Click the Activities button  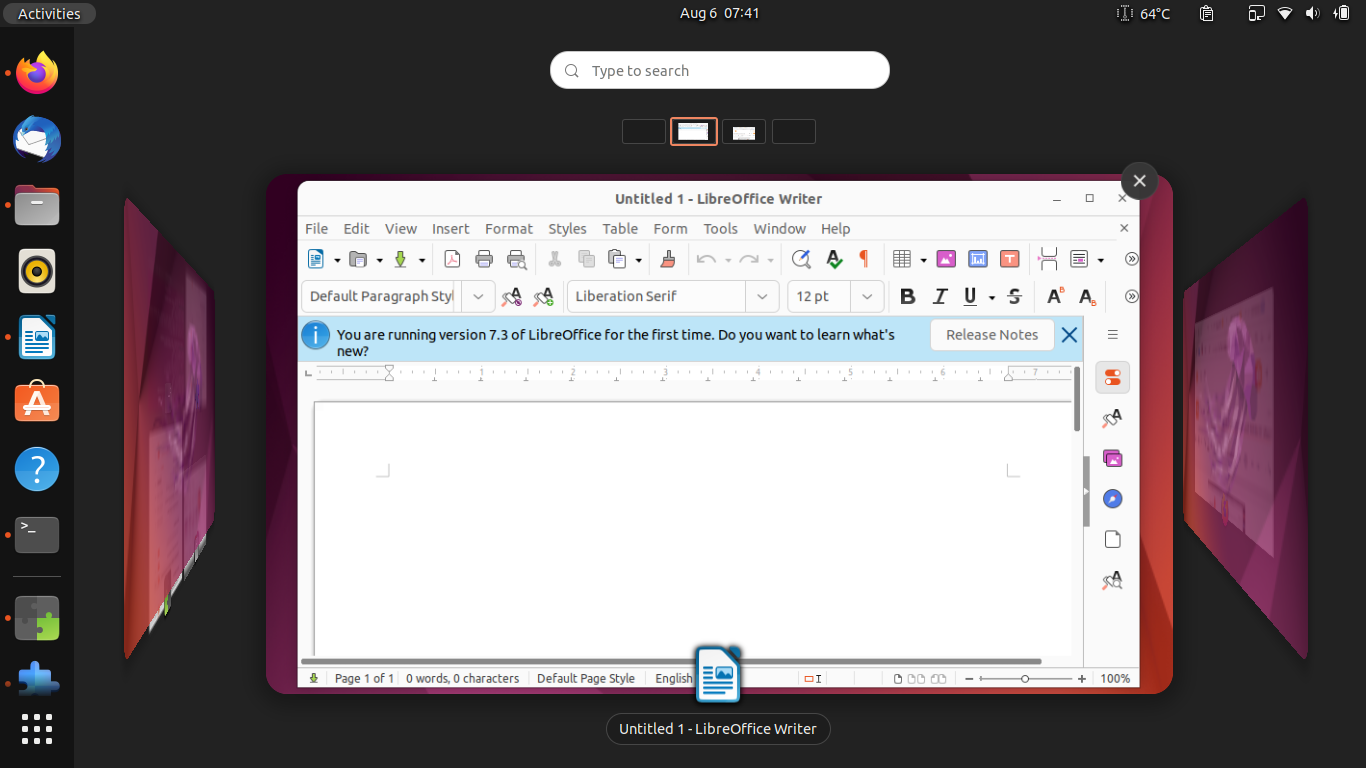(49, 13)
